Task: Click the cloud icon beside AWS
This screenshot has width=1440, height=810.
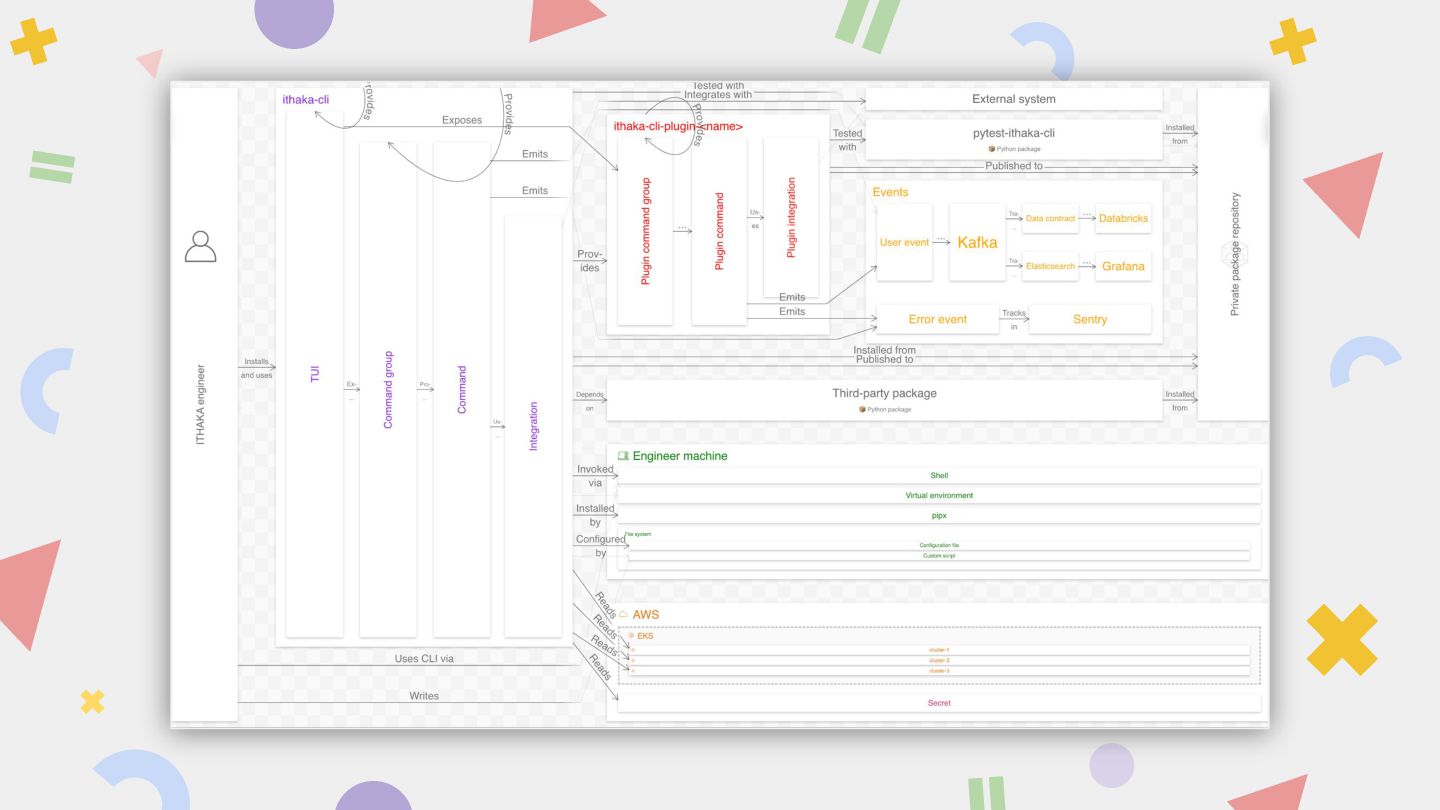Action: point(623,614)
